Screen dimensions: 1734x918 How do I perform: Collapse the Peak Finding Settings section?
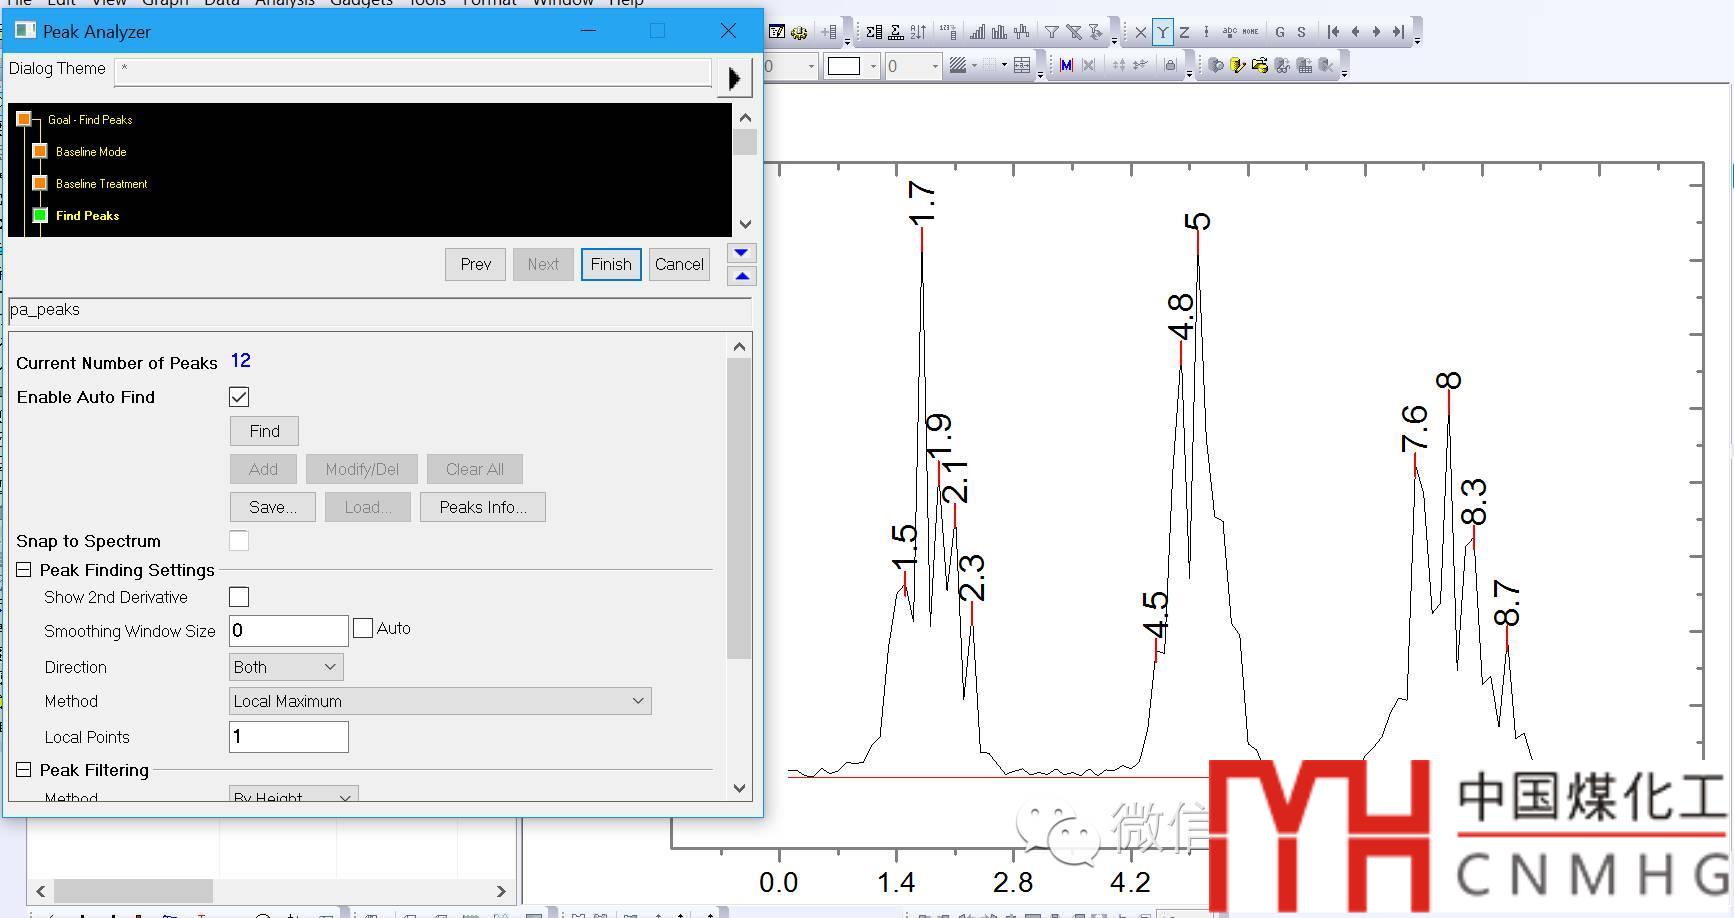coord(24,570)
